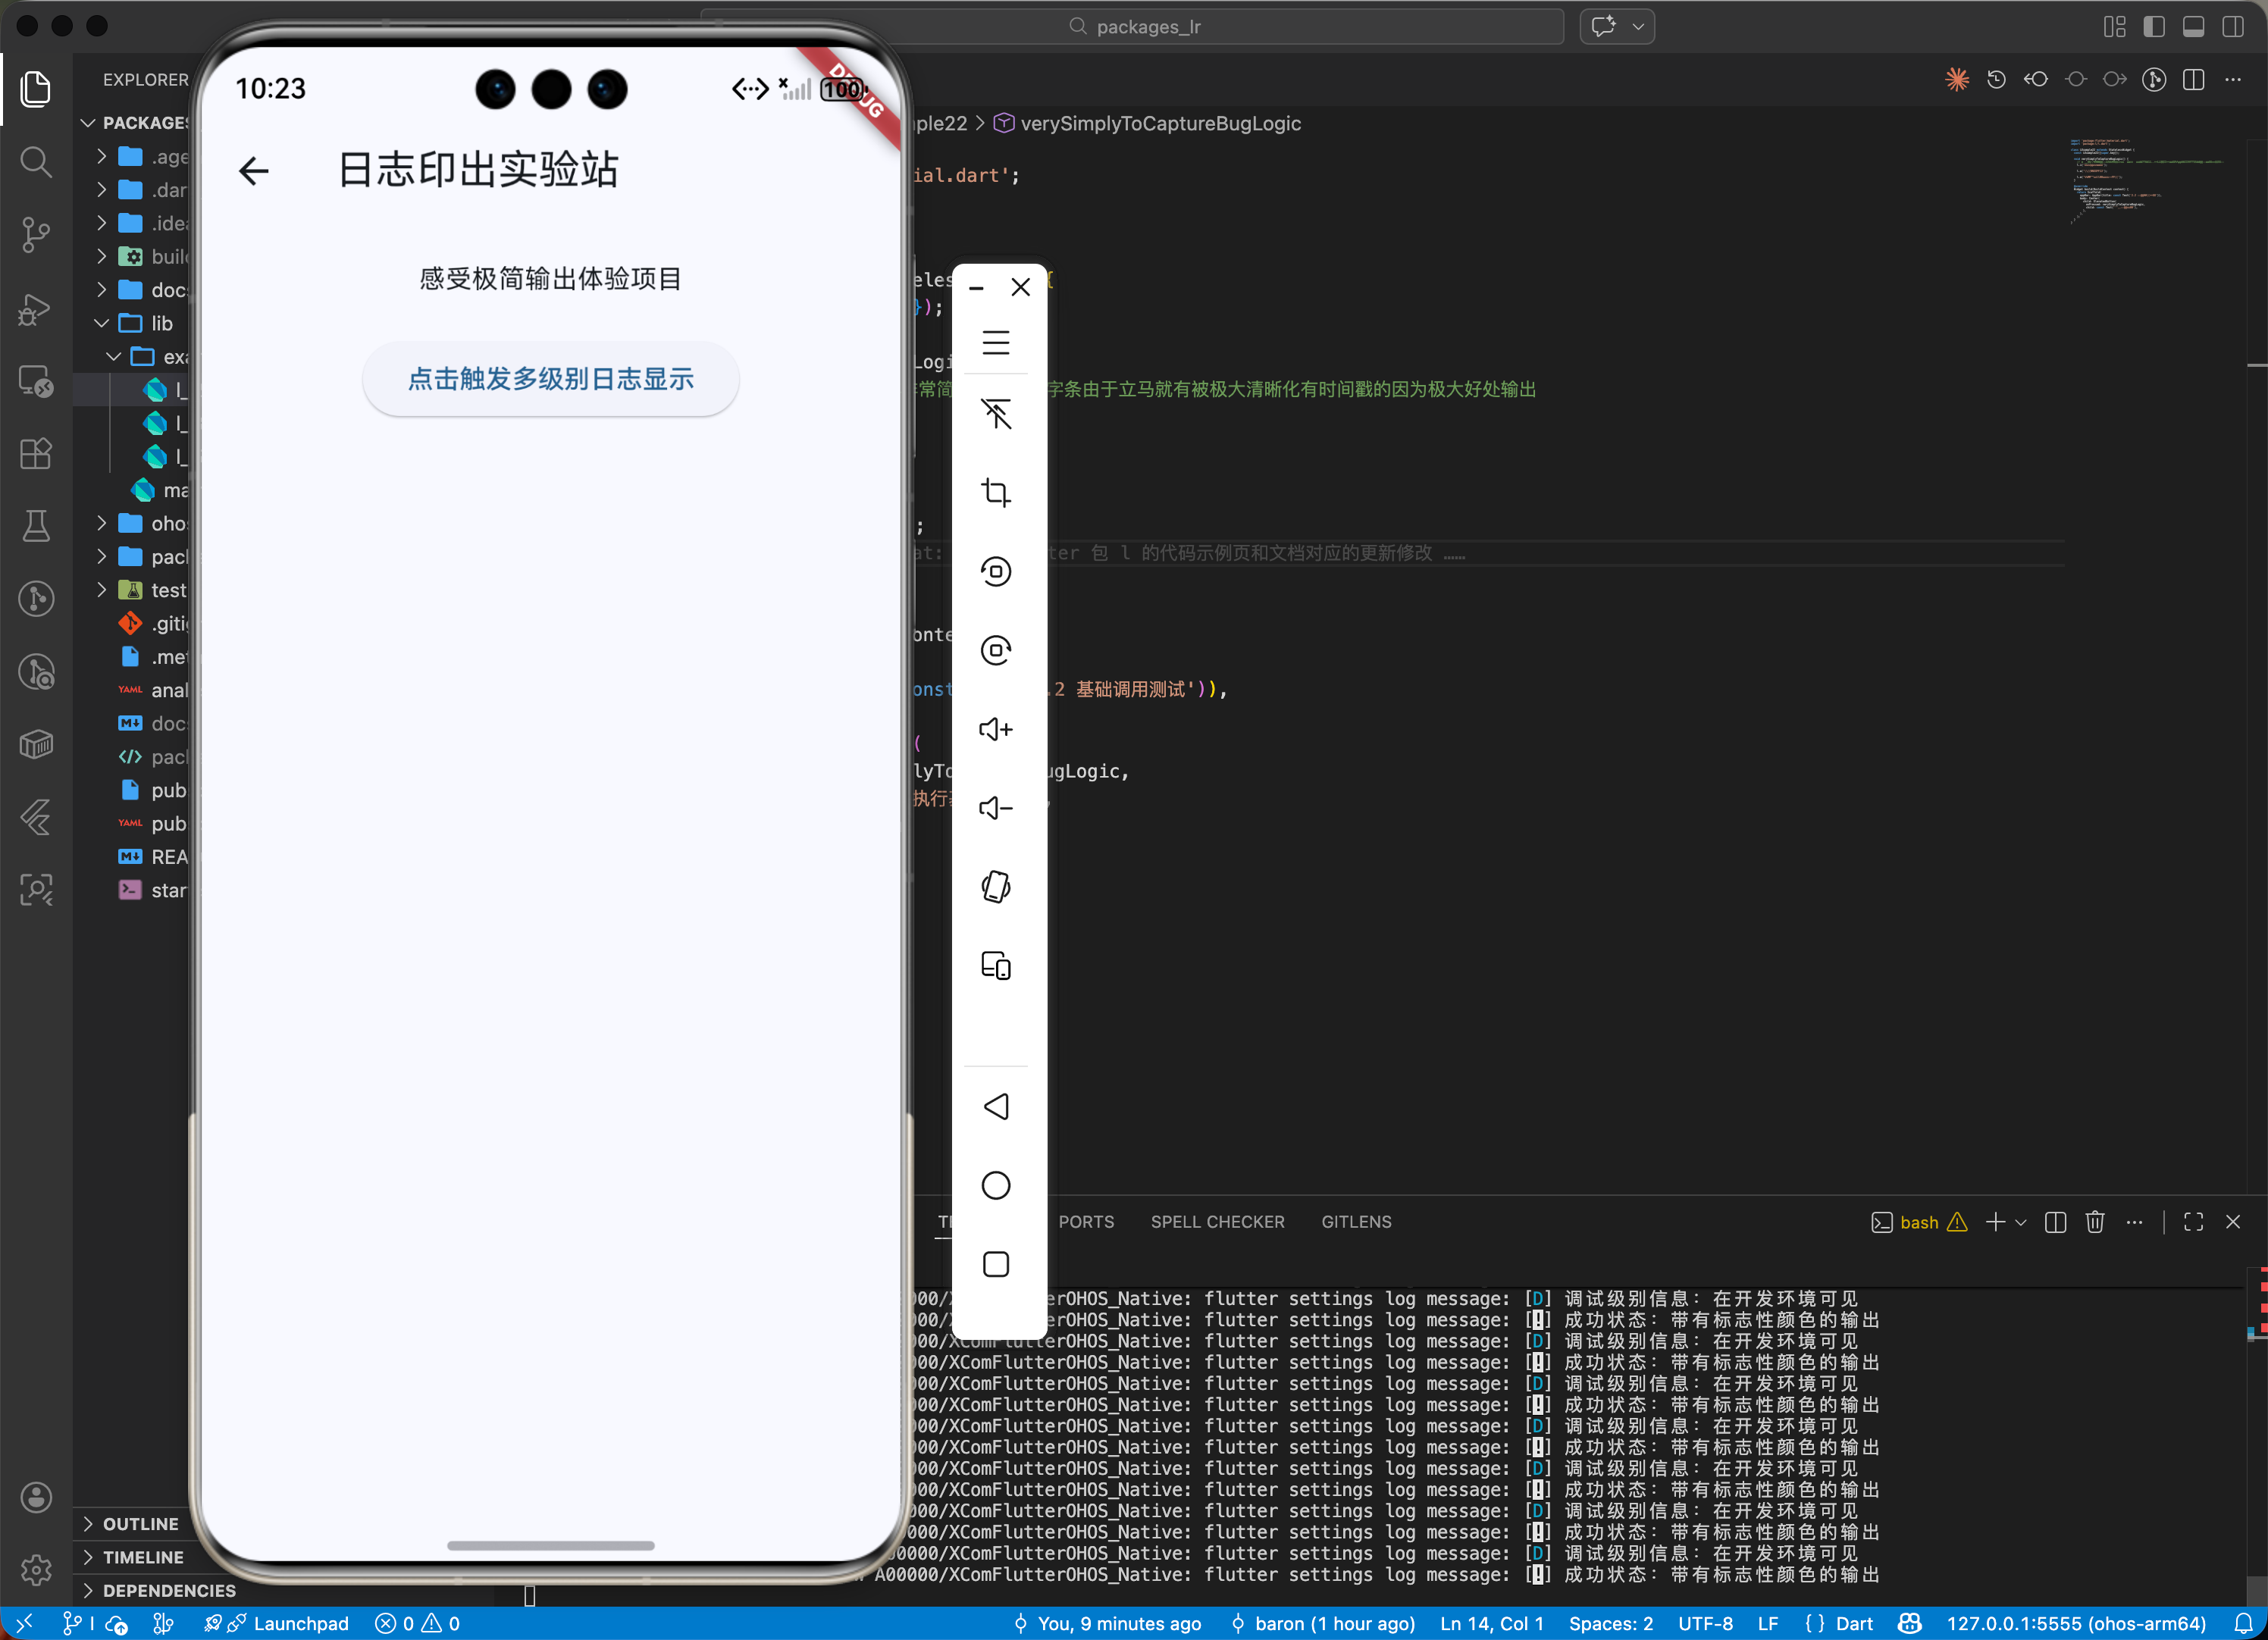
Task: Toggle the primary side bar layout icon
Action: tap(2154, 27)
